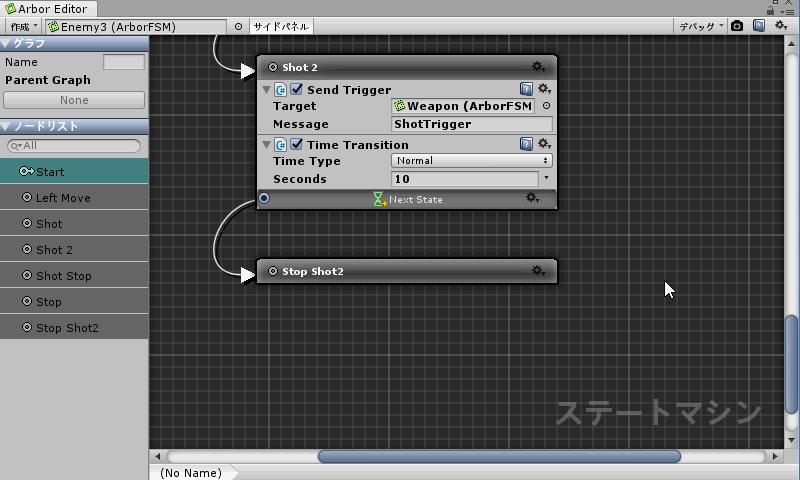The image size is (800, 480).
Task: Click the vertical scrollbar down arrow
Action: coord(791,440)
